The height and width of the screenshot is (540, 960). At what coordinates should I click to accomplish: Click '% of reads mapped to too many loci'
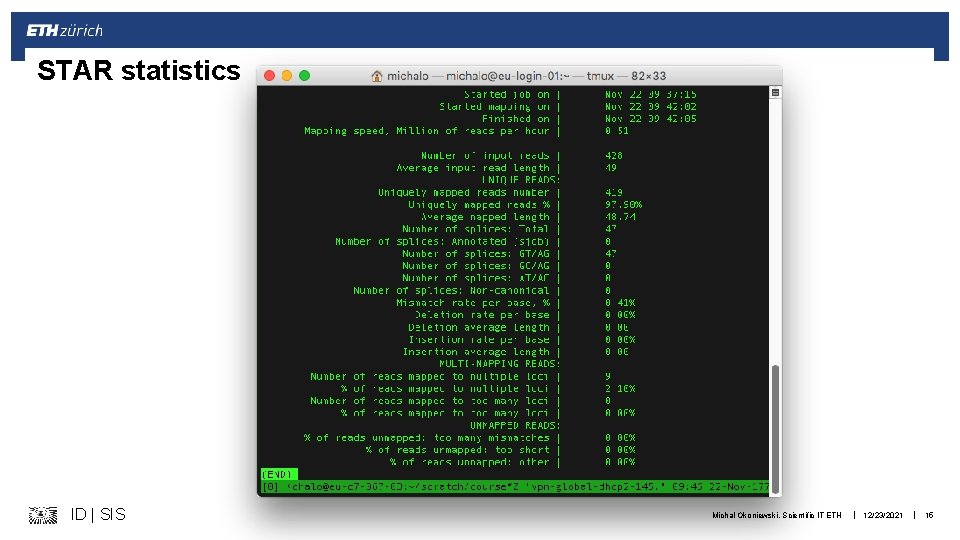(445, 413)
